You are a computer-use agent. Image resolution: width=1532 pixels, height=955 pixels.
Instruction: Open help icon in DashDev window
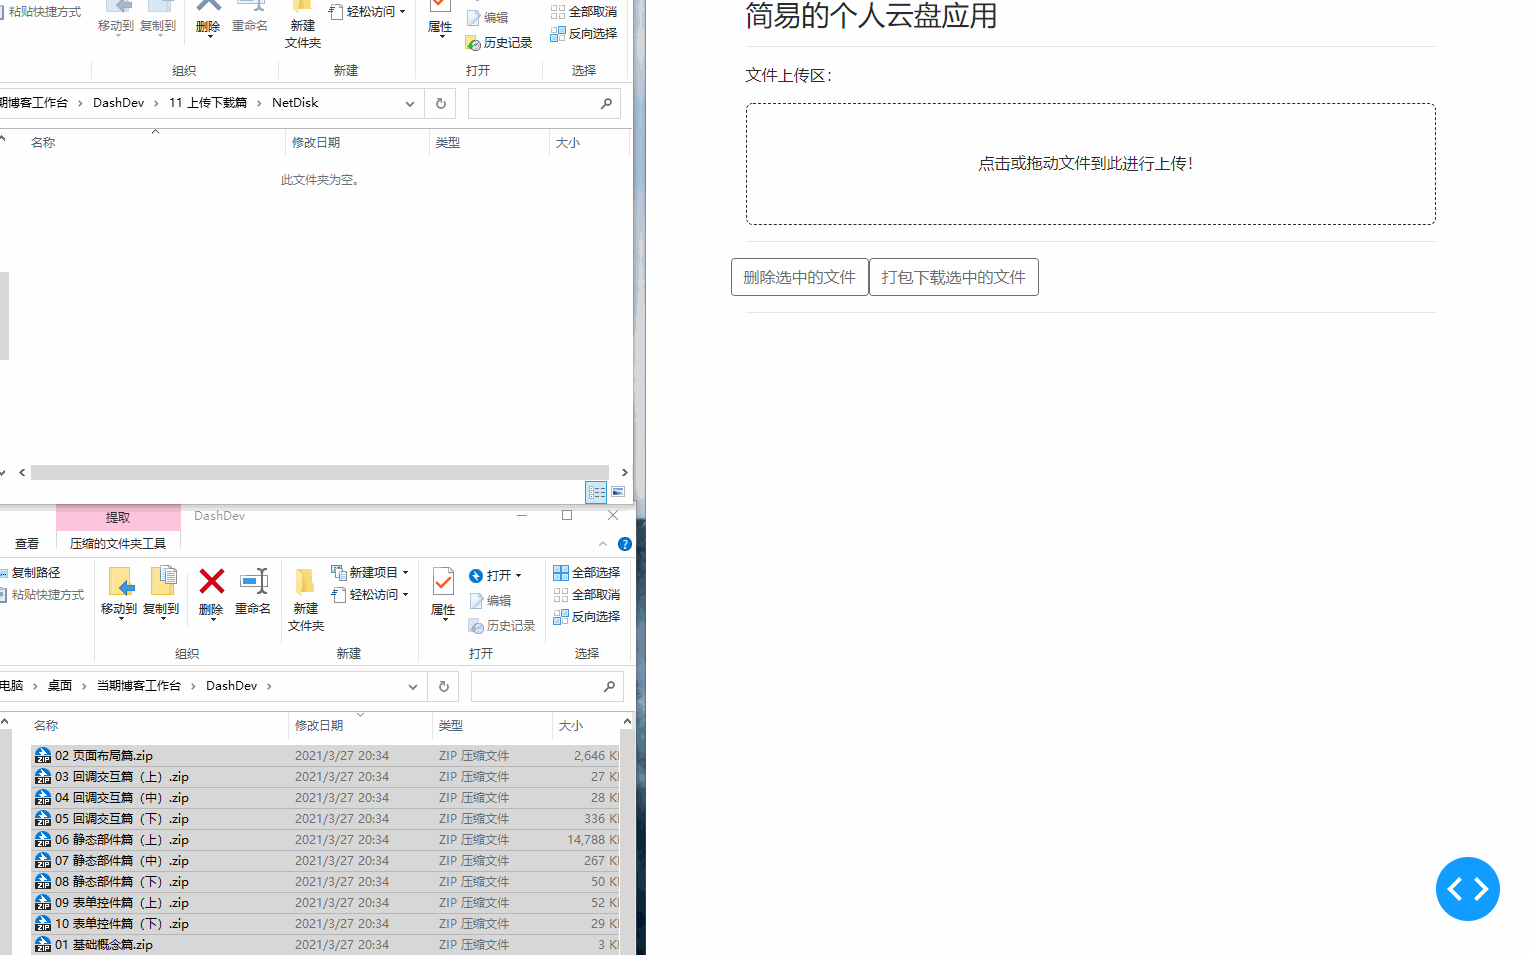(x=625, y=544)
